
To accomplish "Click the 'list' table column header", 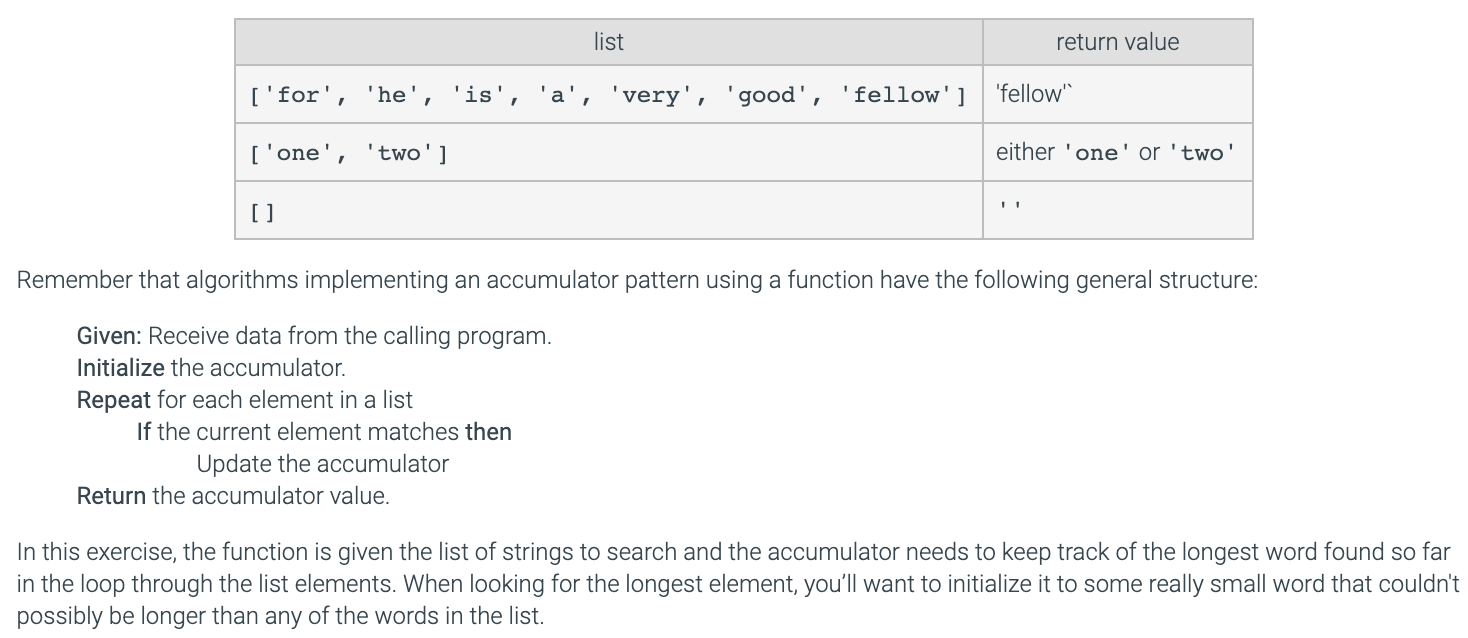I will coord(608,42).
